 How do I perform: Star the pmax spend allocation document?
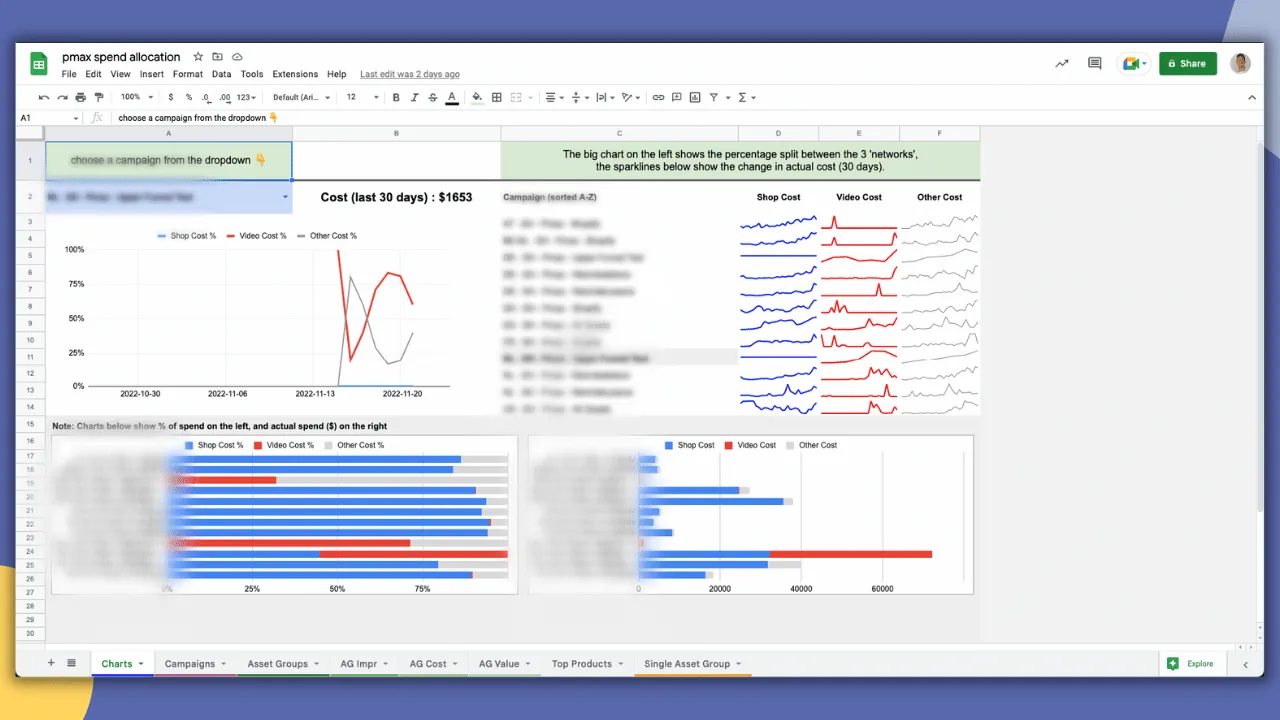[198, 57]
